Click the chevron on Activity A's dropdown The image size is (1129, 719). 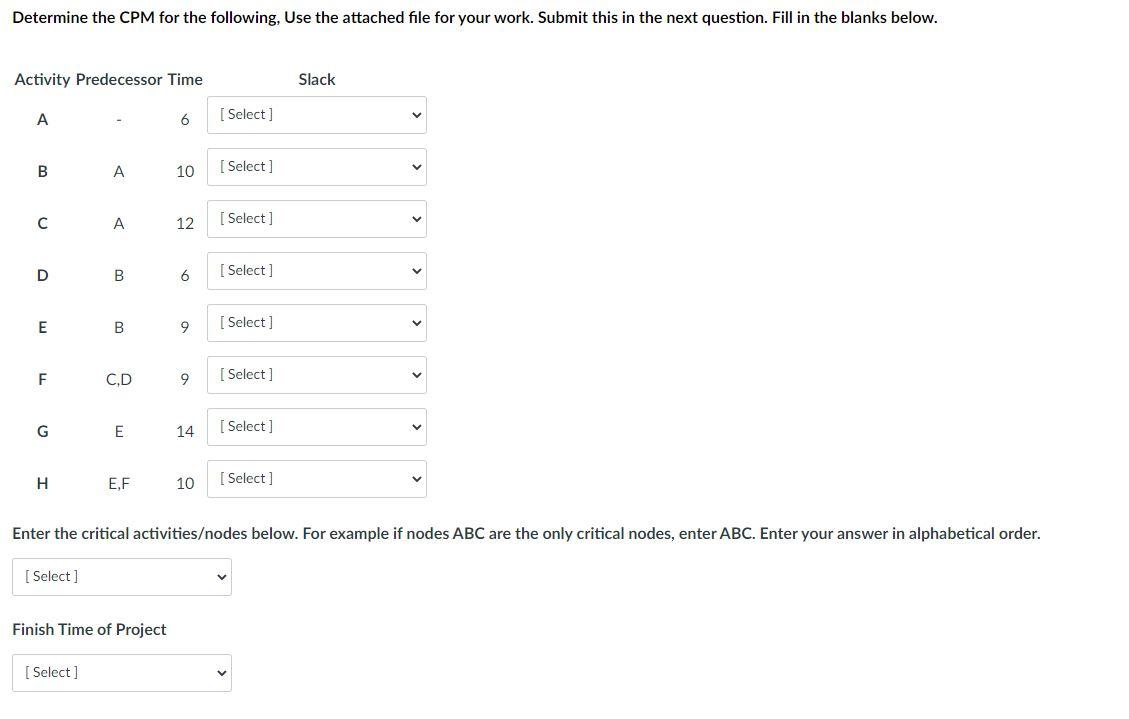pyautogui.click(x=415, y=114)
